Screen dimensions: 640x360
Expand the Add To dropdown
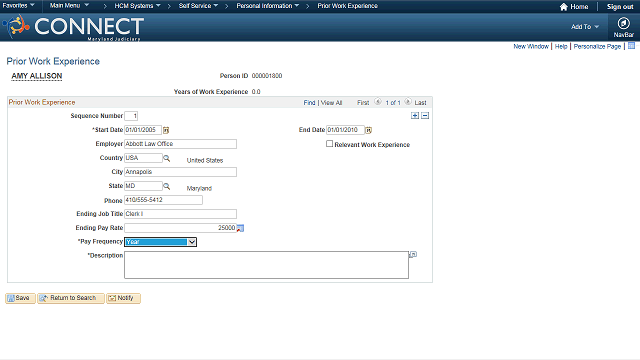coord(585,27)
